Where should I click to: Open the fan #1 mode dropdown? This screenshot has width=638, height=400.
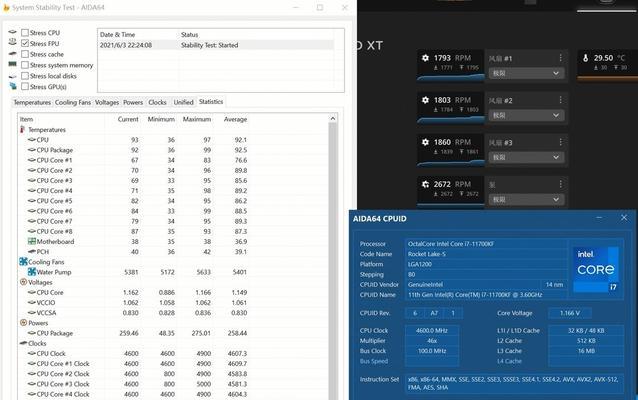point(526,73)
